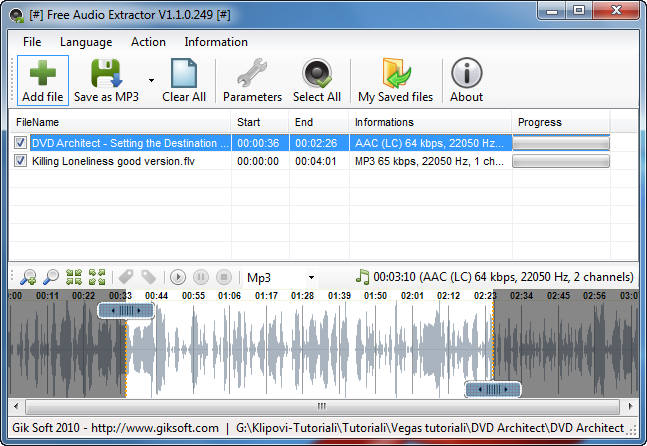Click the AAC (LC) 64 kbps info cell

[429, 143]
